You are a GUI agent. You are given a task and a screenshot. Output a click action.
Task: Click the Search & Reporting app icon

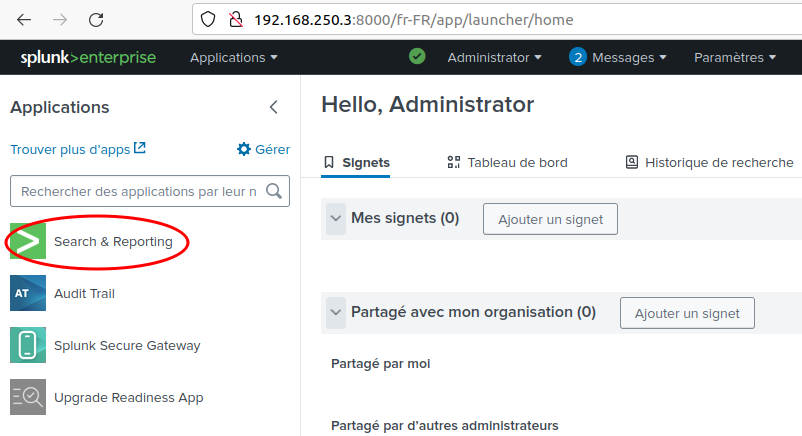click(28, 241)
